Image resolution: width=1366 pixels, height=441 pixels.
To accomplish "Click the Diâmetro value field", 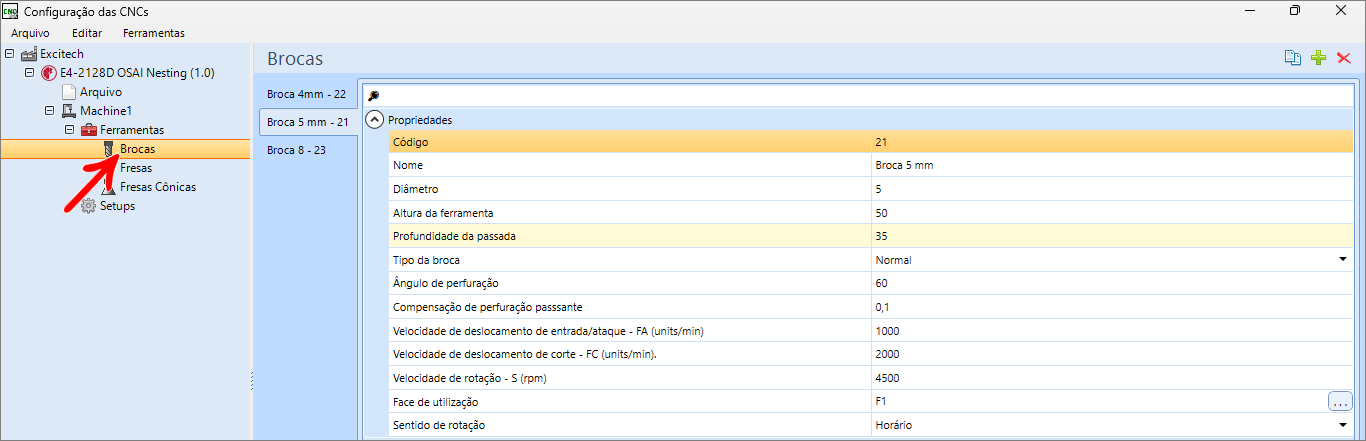I will tap(1100, 189).
